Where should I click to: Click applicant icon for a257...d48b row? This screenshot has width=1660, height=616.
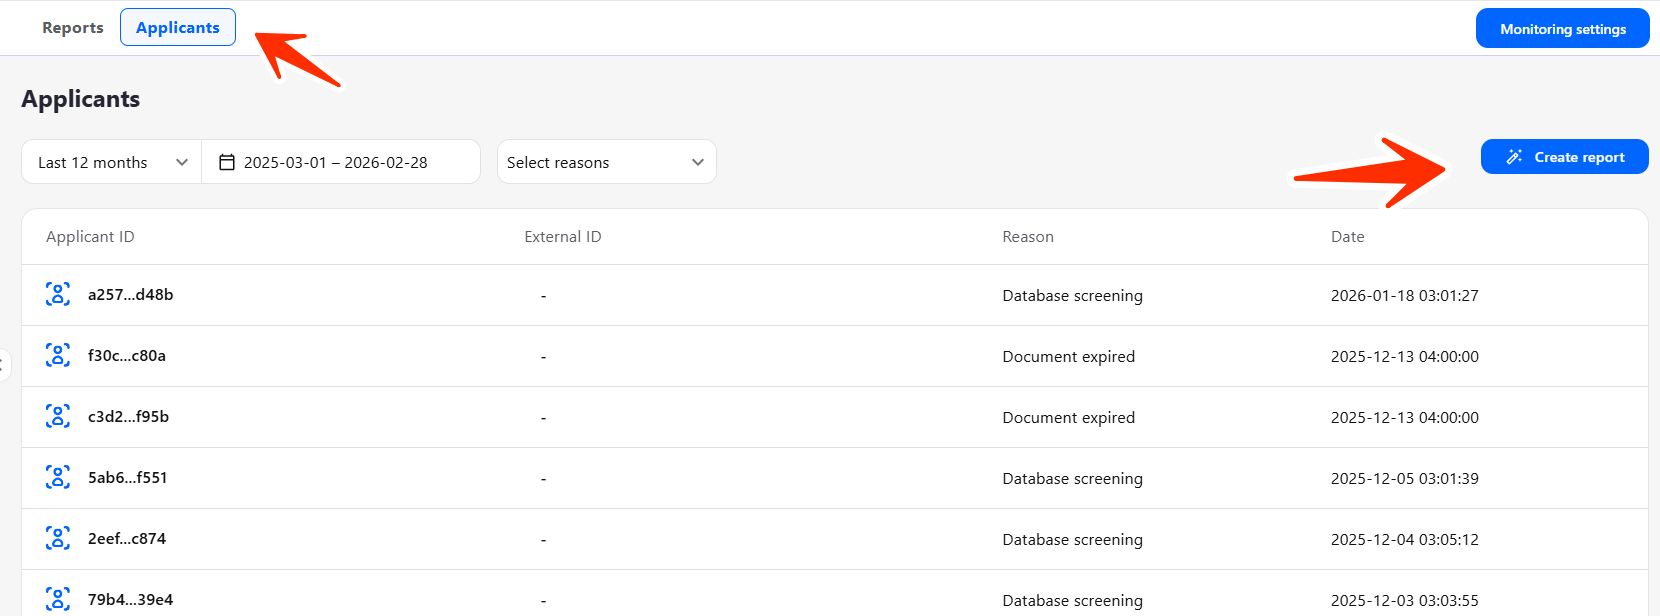(58, 294)
